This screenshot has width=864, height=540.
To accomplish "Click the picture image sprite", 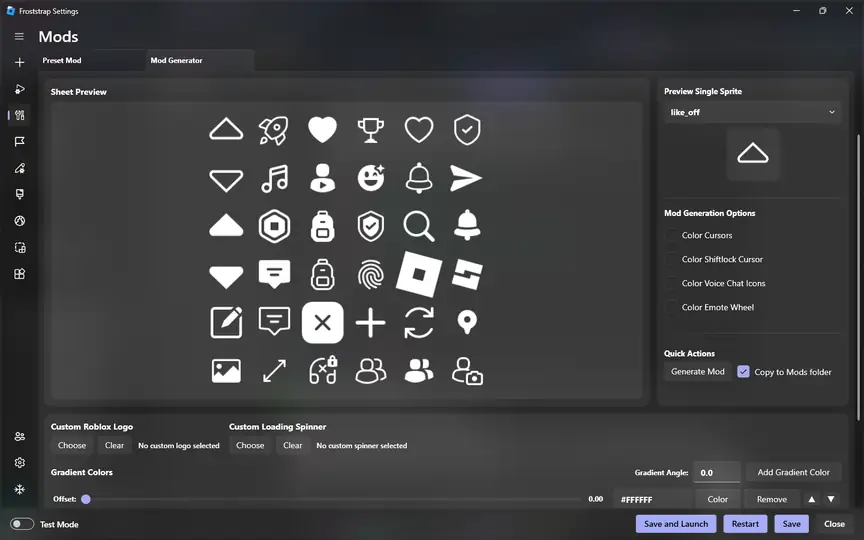I will point(226,371).
